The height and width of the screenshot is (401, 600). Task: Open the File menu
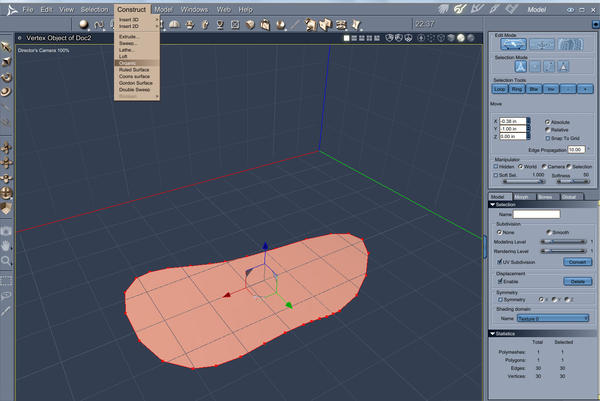coord(28,10)
